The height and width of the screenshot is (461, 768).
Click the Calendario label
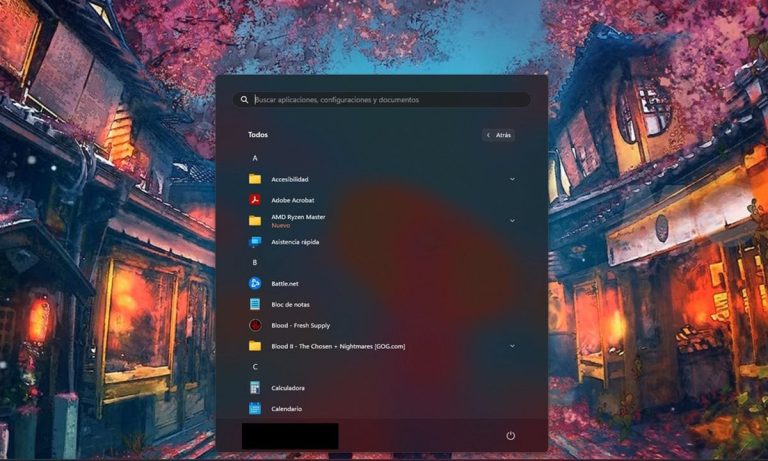click(287, 409)
